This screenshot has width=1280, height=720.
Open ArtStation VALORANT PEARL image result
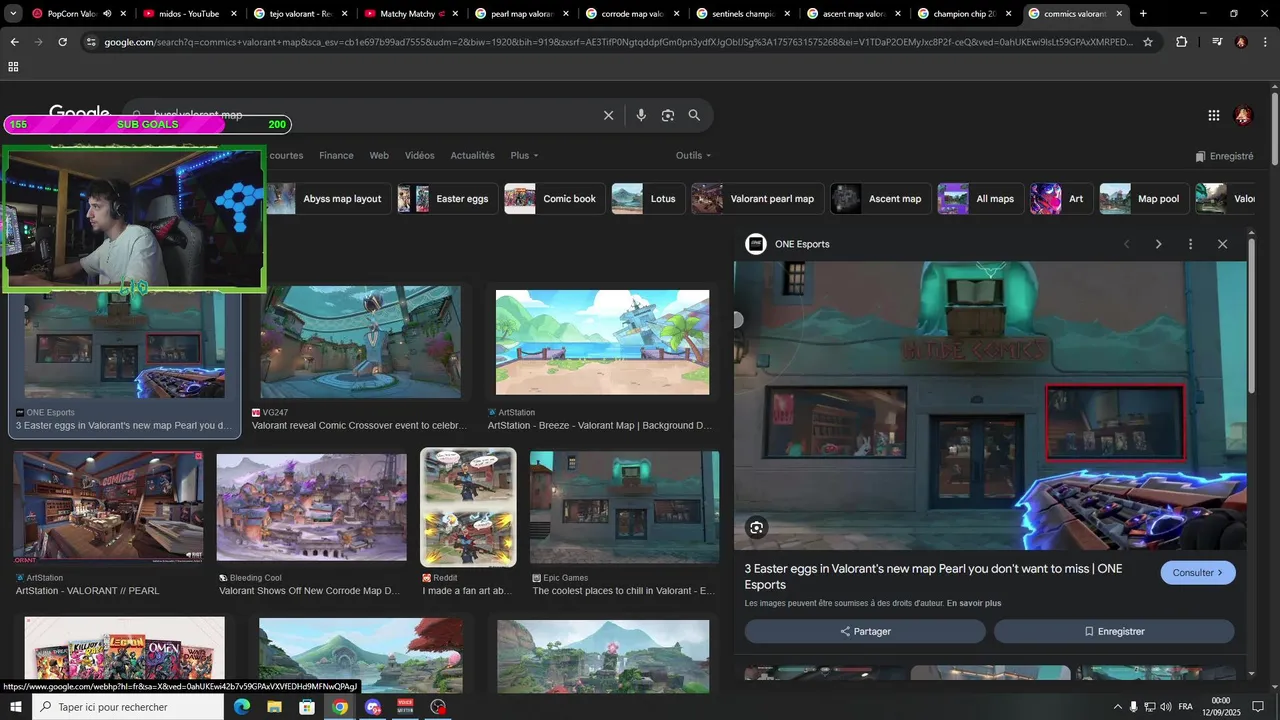pos(108,505)
